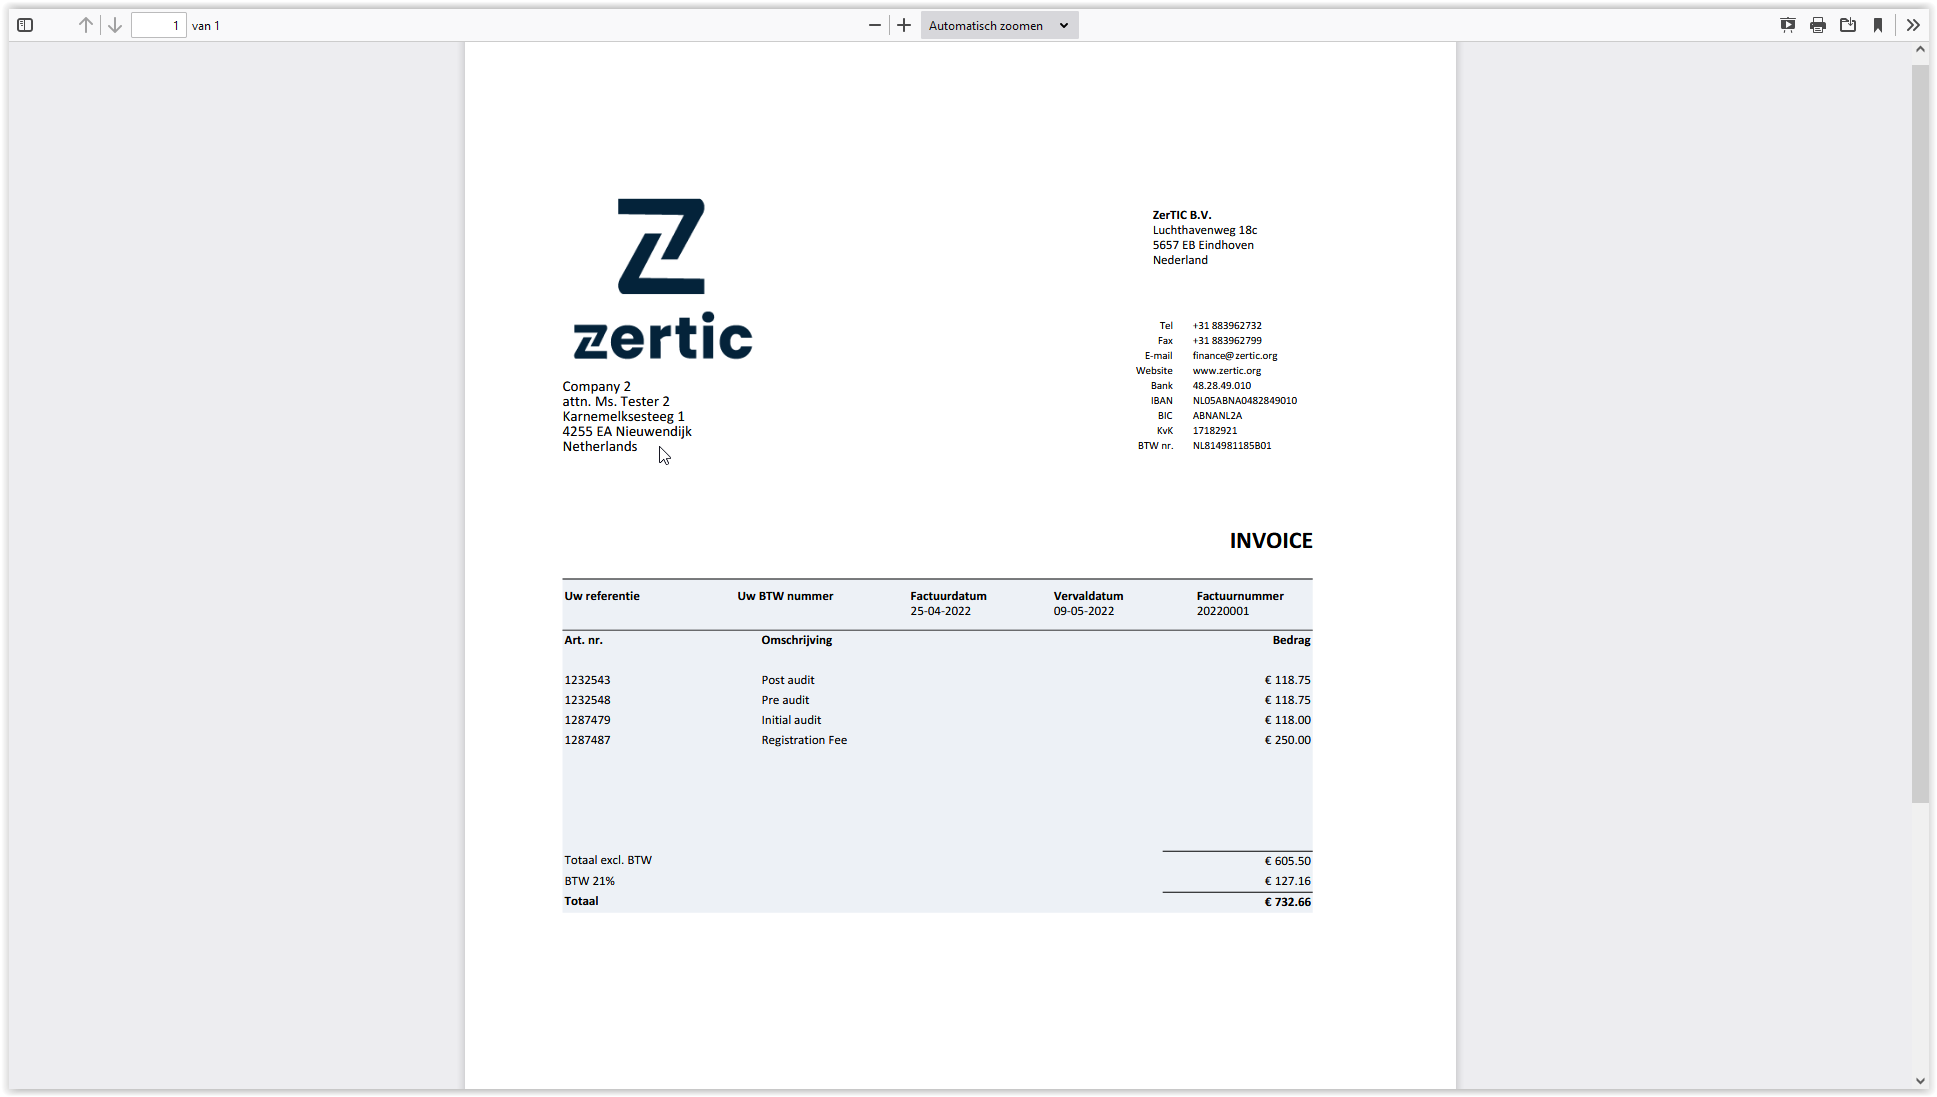1937x1097 pixels.
Task: Click the scrollbar down arrow
Action: [1920, 1080]
